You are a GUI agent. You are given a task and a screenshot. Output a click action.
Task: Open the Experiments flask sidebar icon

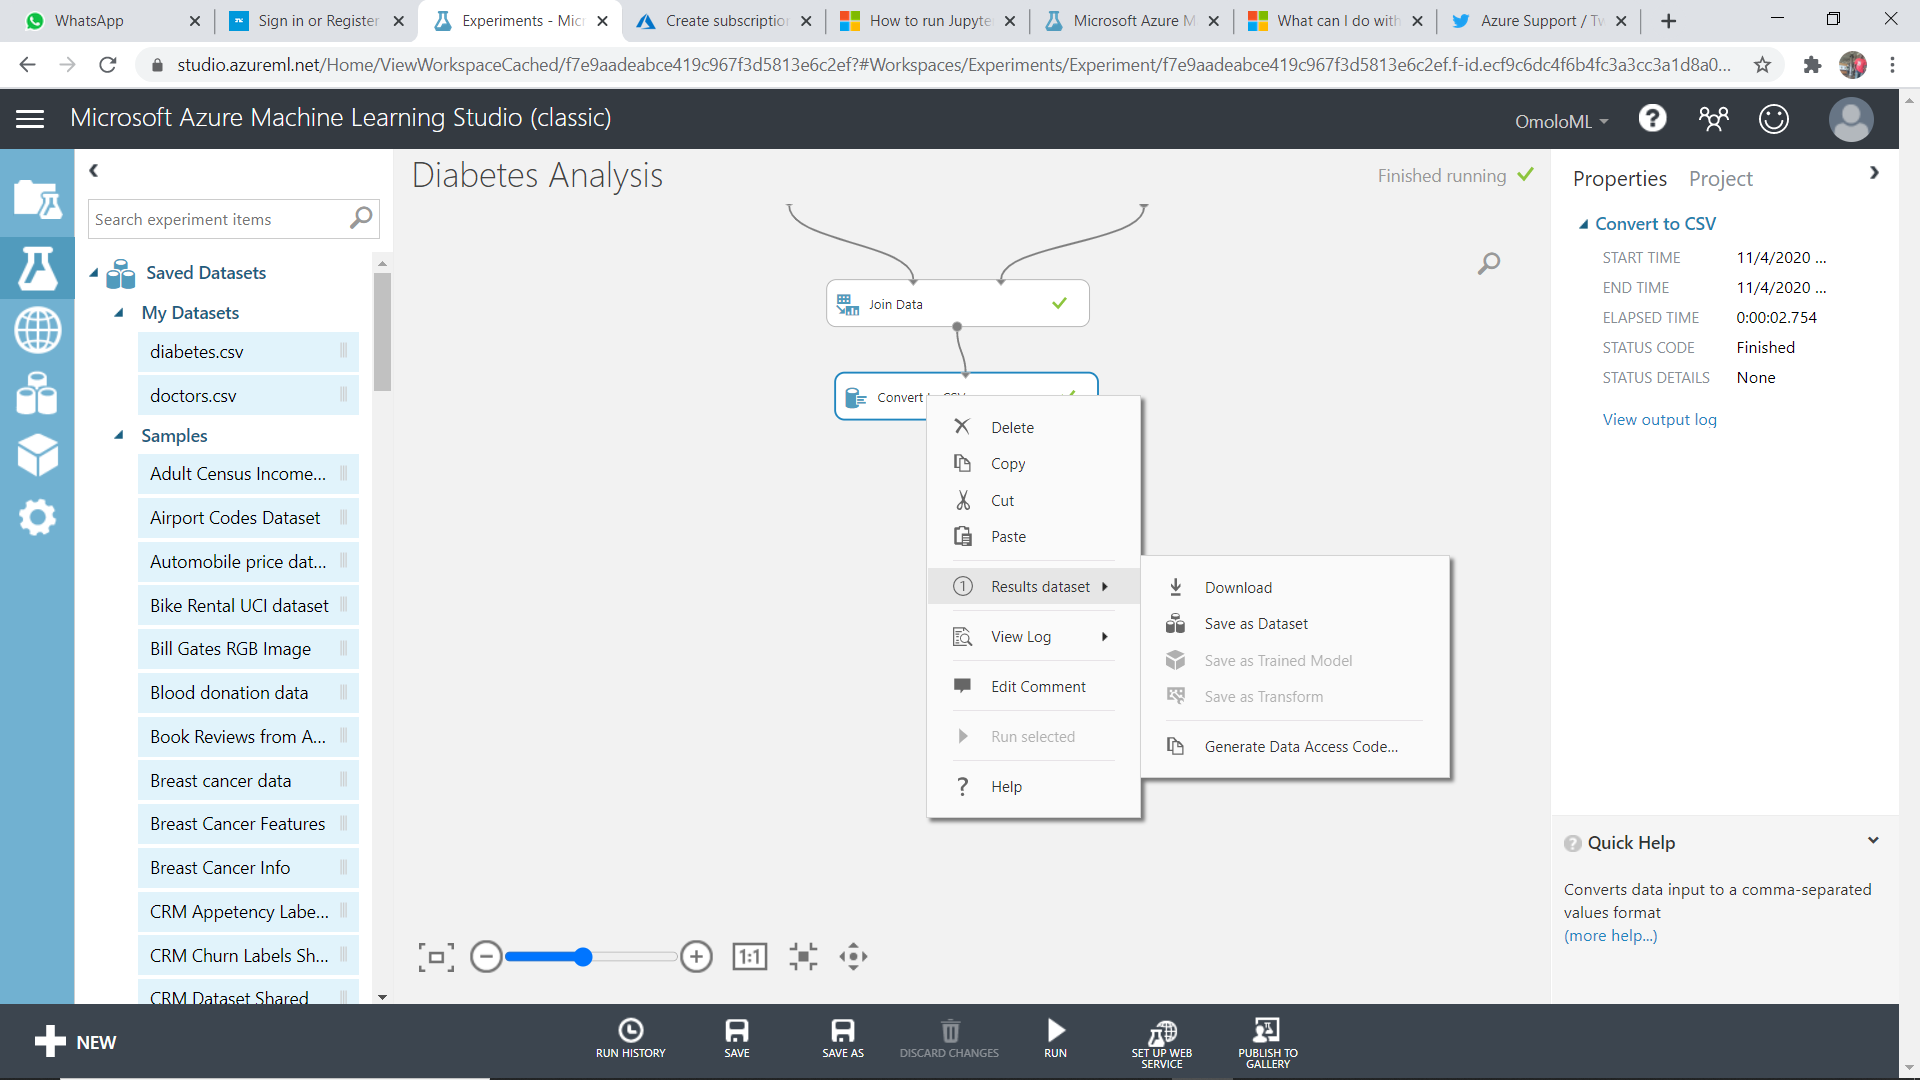pyautogui.click(x=37, y=268)
